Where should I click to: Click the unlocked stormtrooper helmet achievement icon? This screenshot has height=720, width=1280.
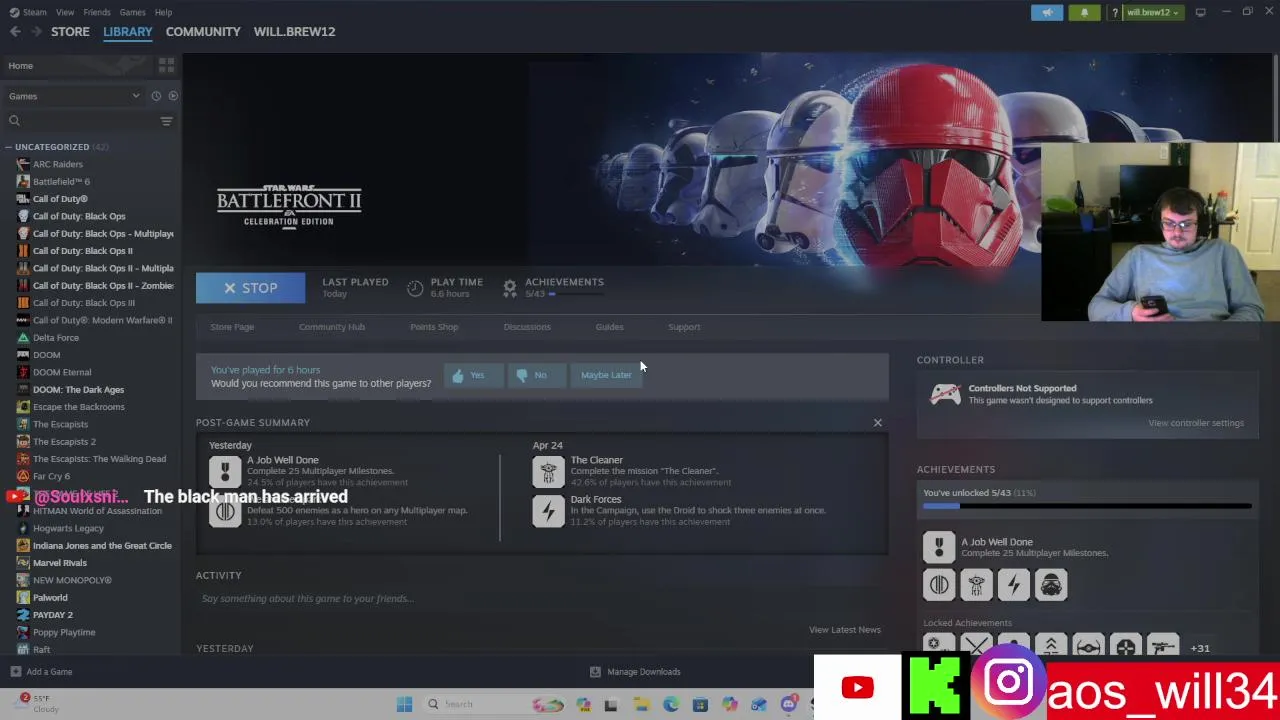point(1051,585)
